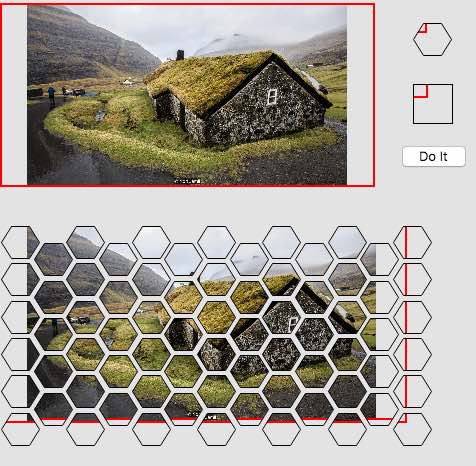476x466 pixels.
Task: Click the parked cars in the source photo
Action: (76, 92)
